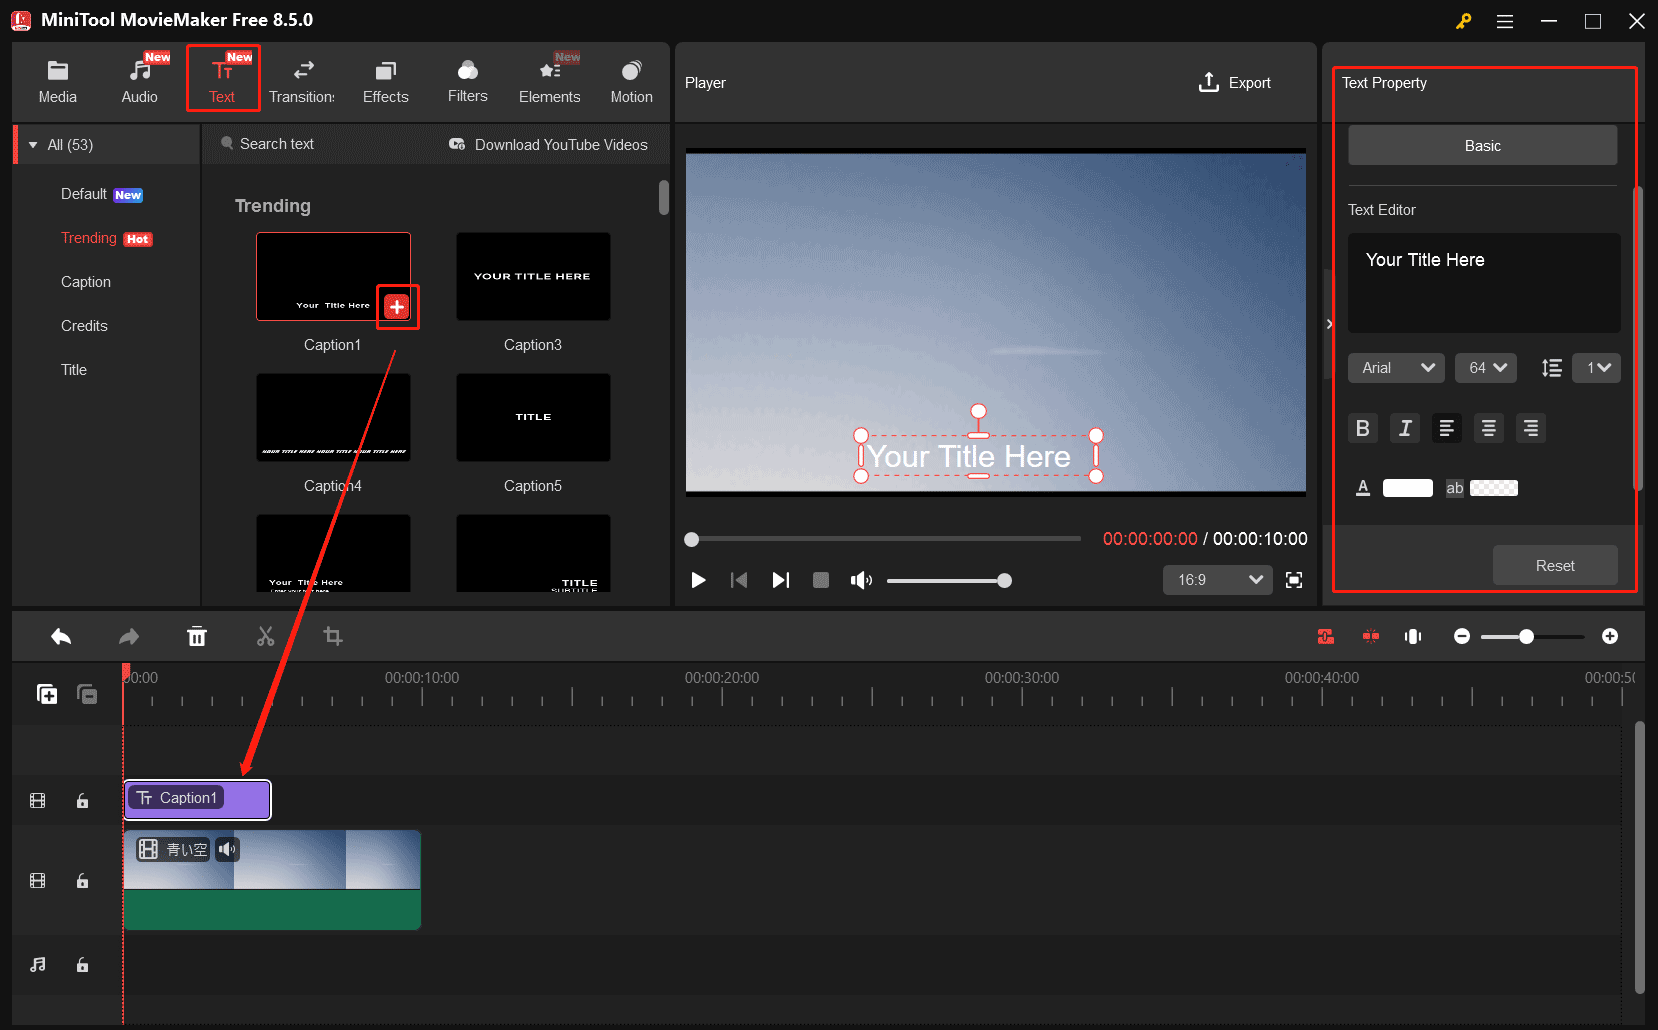Switch to the Text tab
1658x1030 pixels.
(222, 80)
